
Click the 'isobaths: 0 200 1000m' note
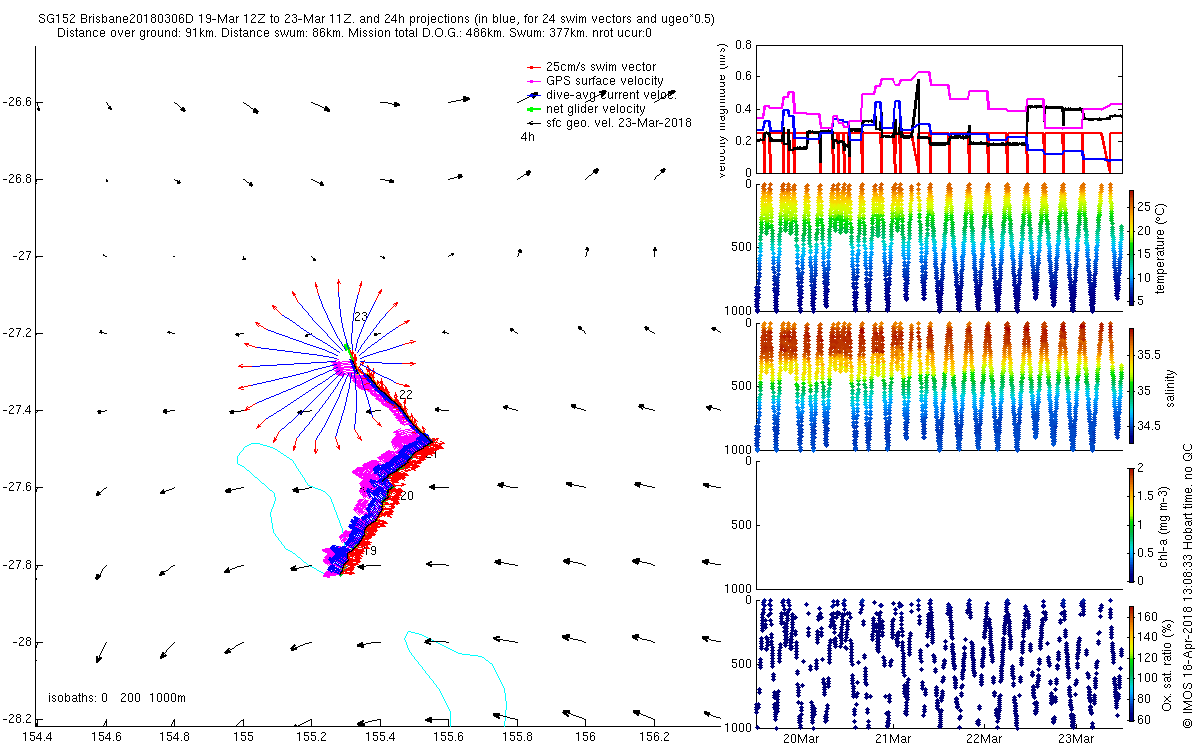pos(117,698)
